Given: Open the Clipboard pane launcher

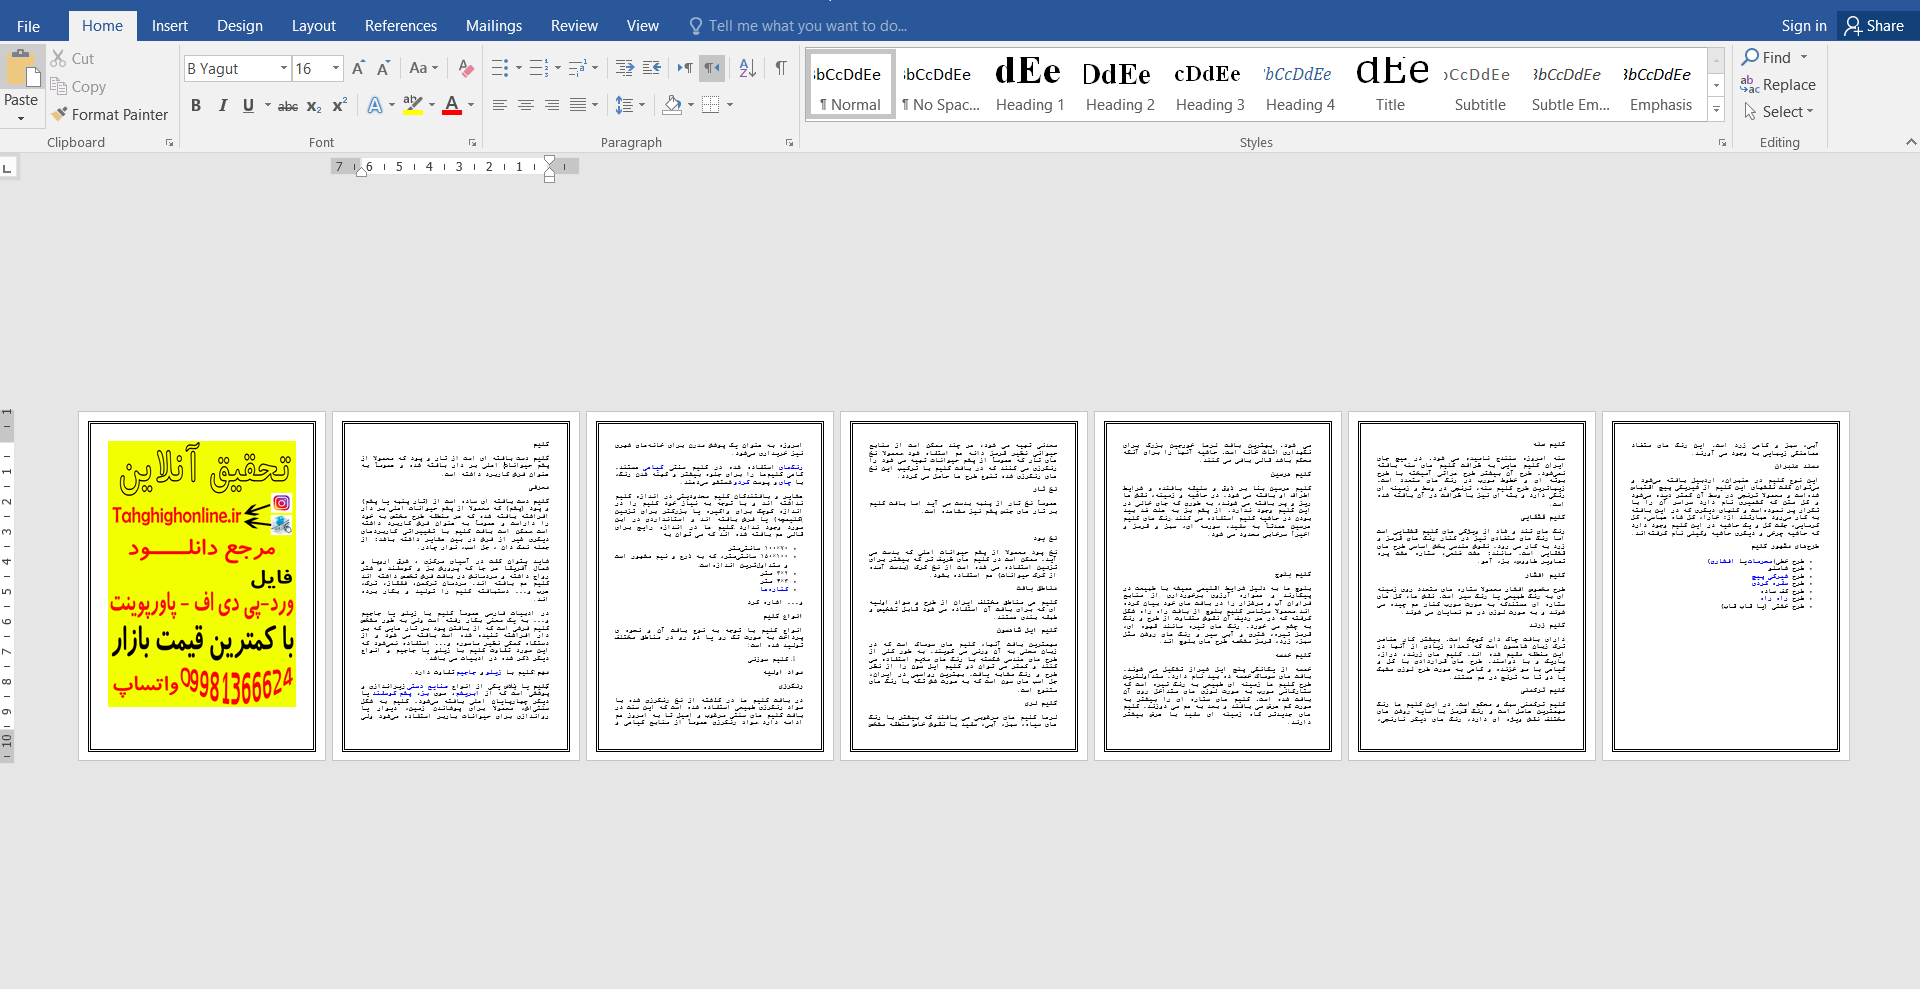Looking at the screenshot, I should (x=169, y=143).
